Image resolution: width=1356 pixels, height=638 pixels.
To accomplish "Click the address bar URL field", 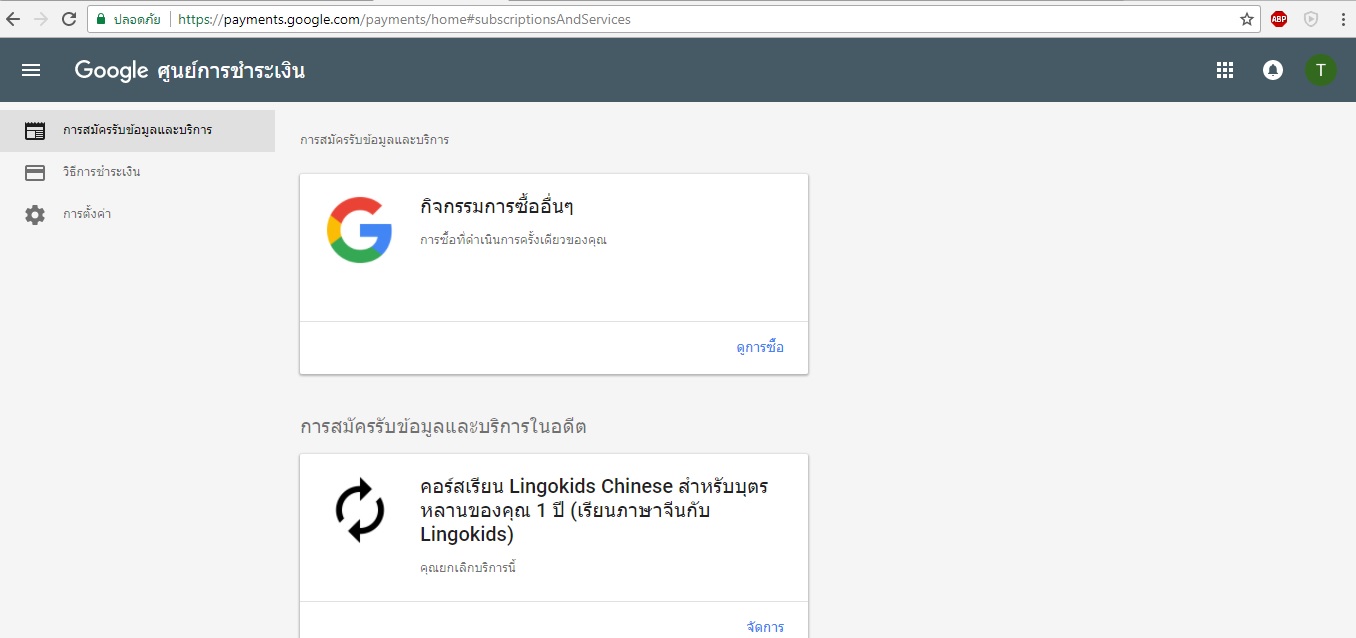I will (660, 19).
